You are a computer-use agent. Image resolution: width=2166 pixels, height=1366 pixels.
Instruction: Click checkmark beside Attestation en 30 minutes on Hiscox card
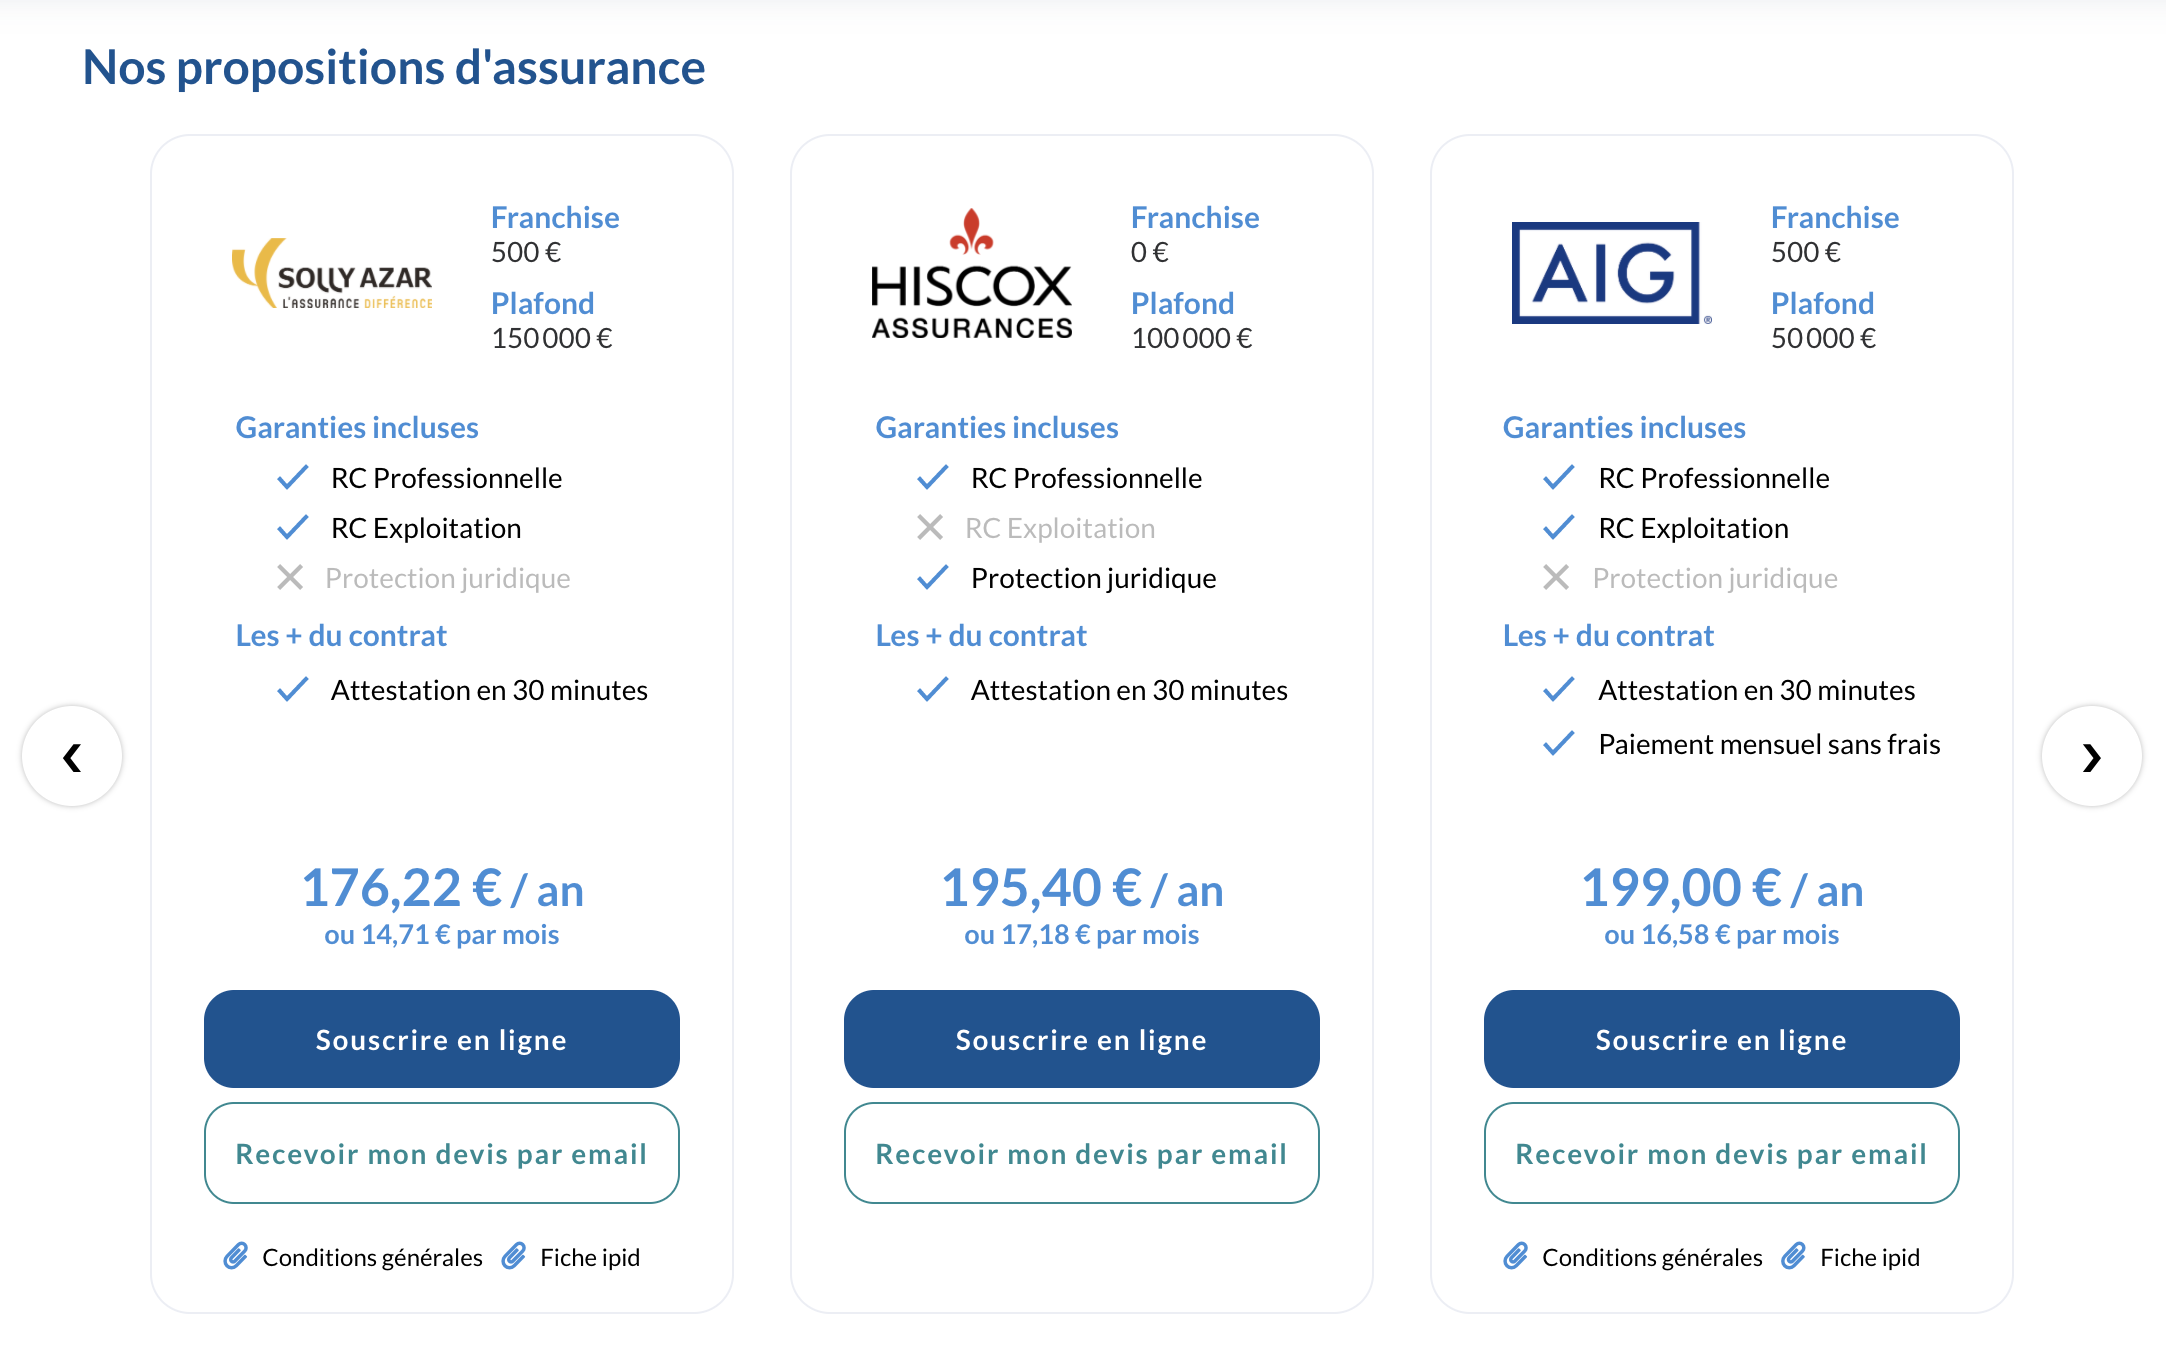932,689
